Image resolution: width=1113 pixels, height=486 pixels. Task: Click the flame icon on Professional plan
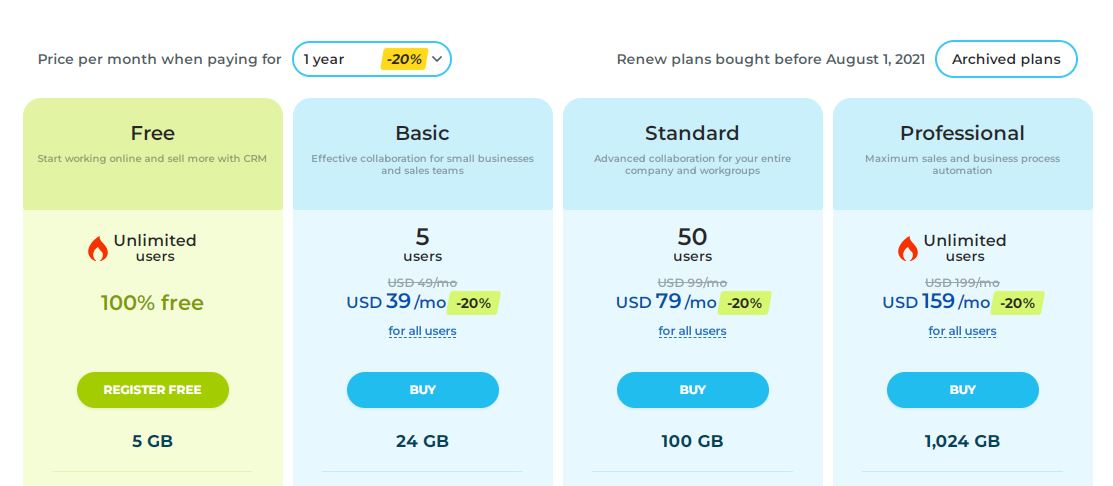[x=908, y=248]
